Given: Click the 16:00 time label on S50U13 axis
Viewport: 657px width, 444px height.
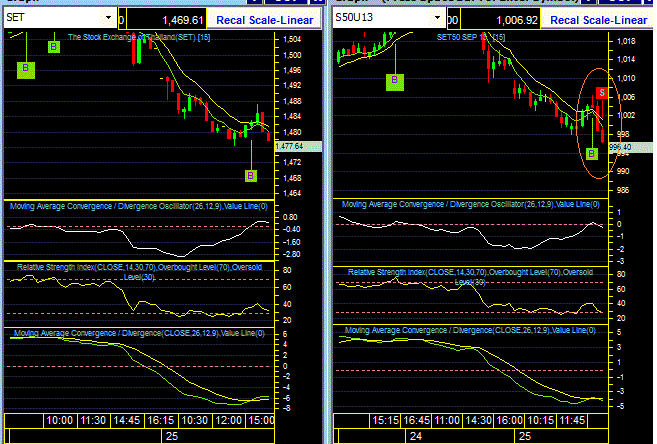Looking at the screenshot, I should coord(510,420).
